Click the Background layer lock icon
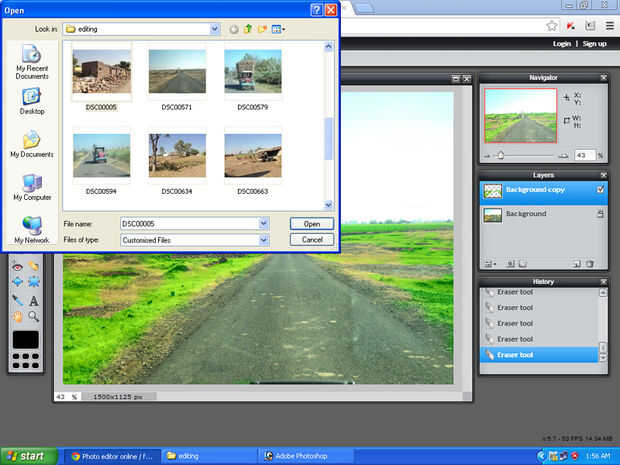 (600, 214)
